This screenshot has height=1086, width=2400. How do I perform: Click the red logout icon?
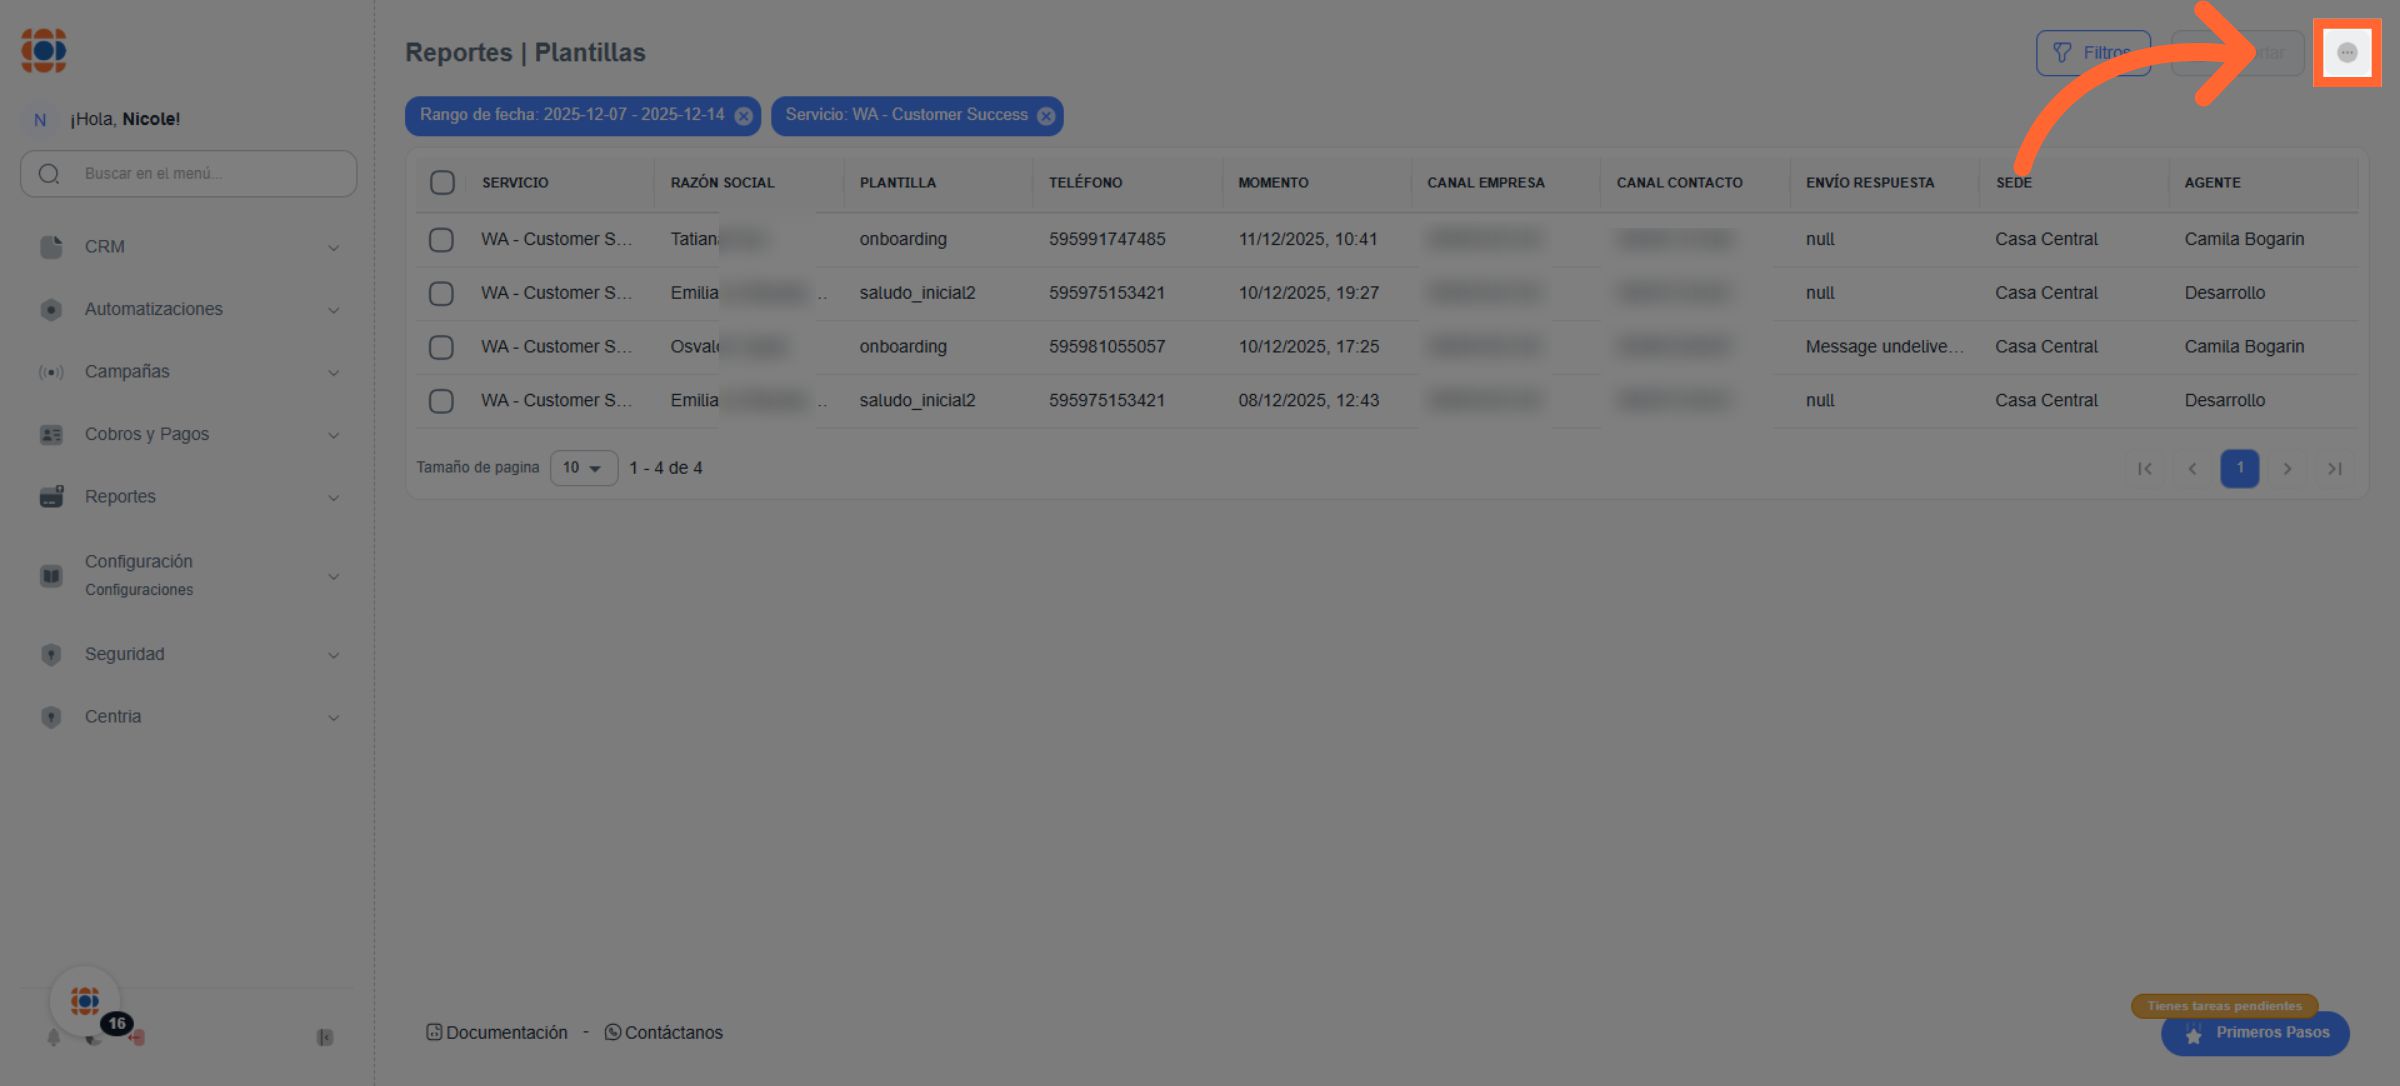138,1037
